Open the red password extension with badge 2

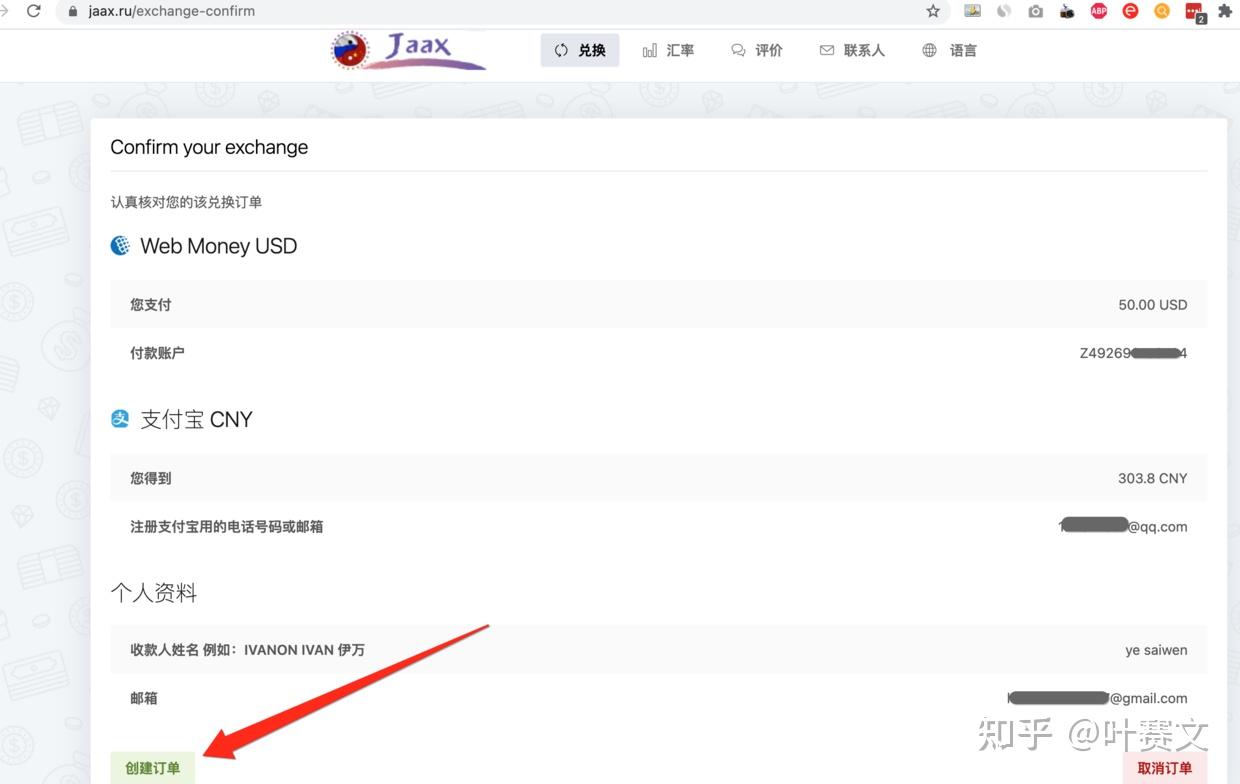pyautogui.click(x=1195, y=12)
